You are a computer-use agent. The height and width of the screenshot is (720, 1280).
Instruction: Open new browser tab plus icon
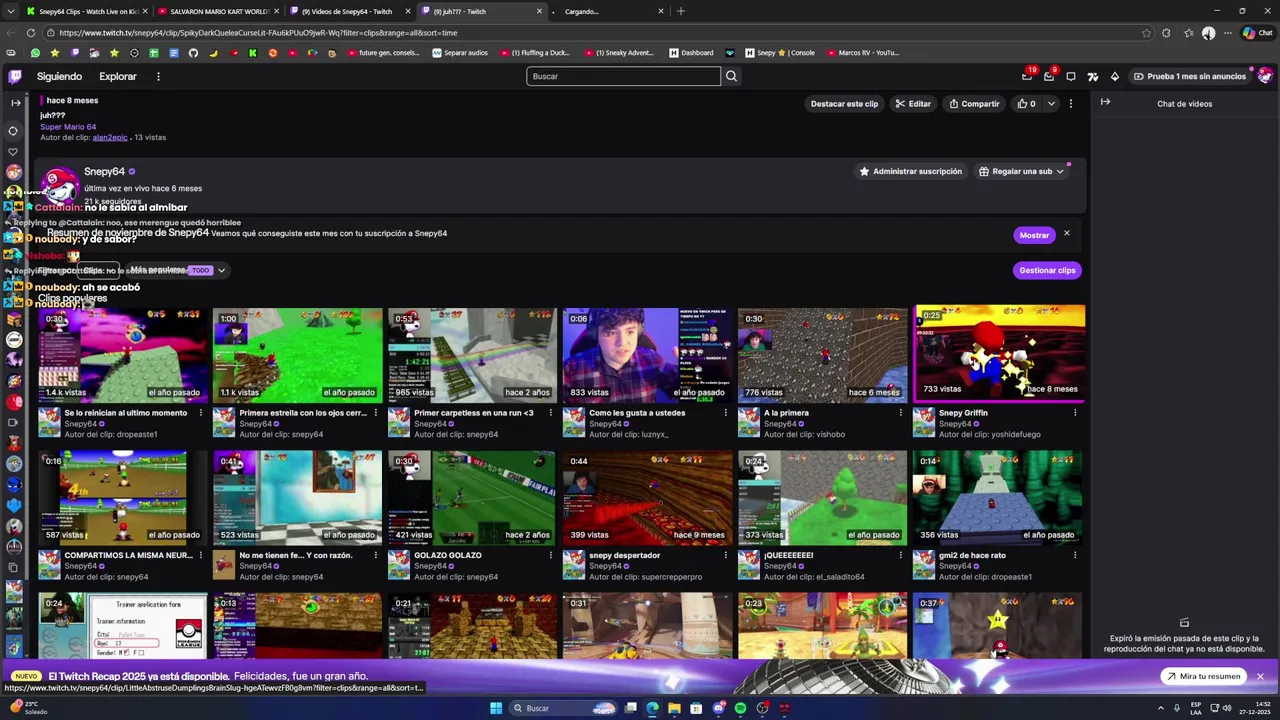(681, 11)
